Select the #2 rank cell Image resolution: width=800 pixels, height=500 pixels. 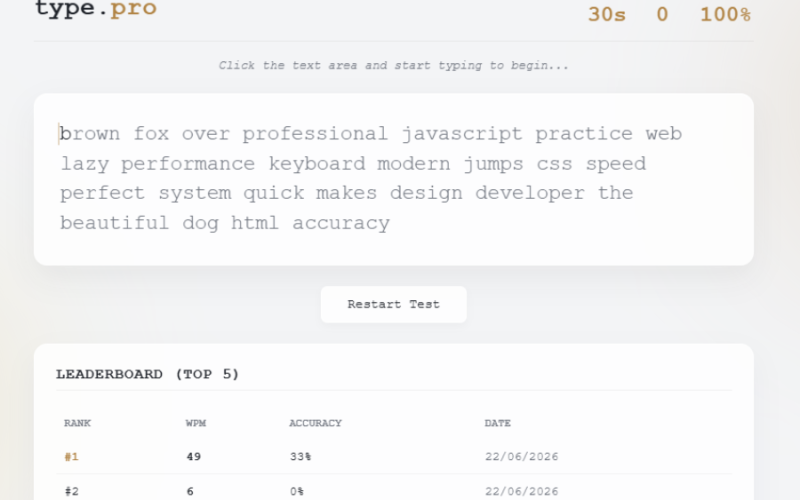(71, 491)
